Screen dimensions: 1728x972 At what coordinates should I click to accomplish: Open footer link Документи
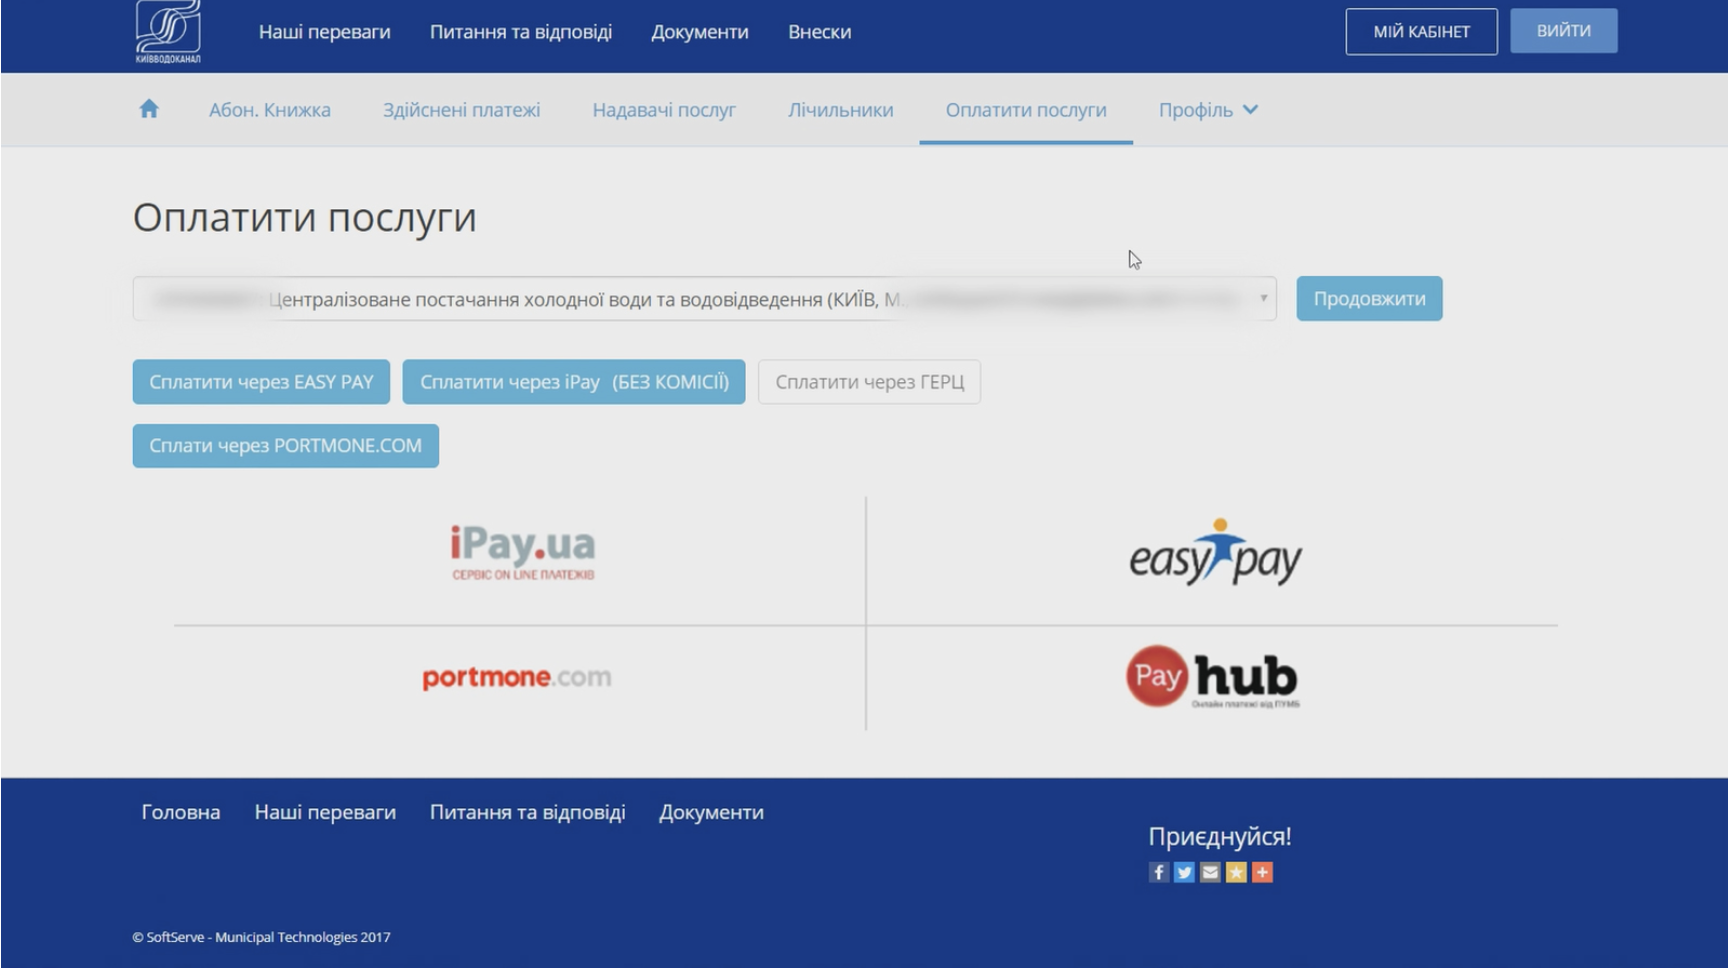[711, 813]
